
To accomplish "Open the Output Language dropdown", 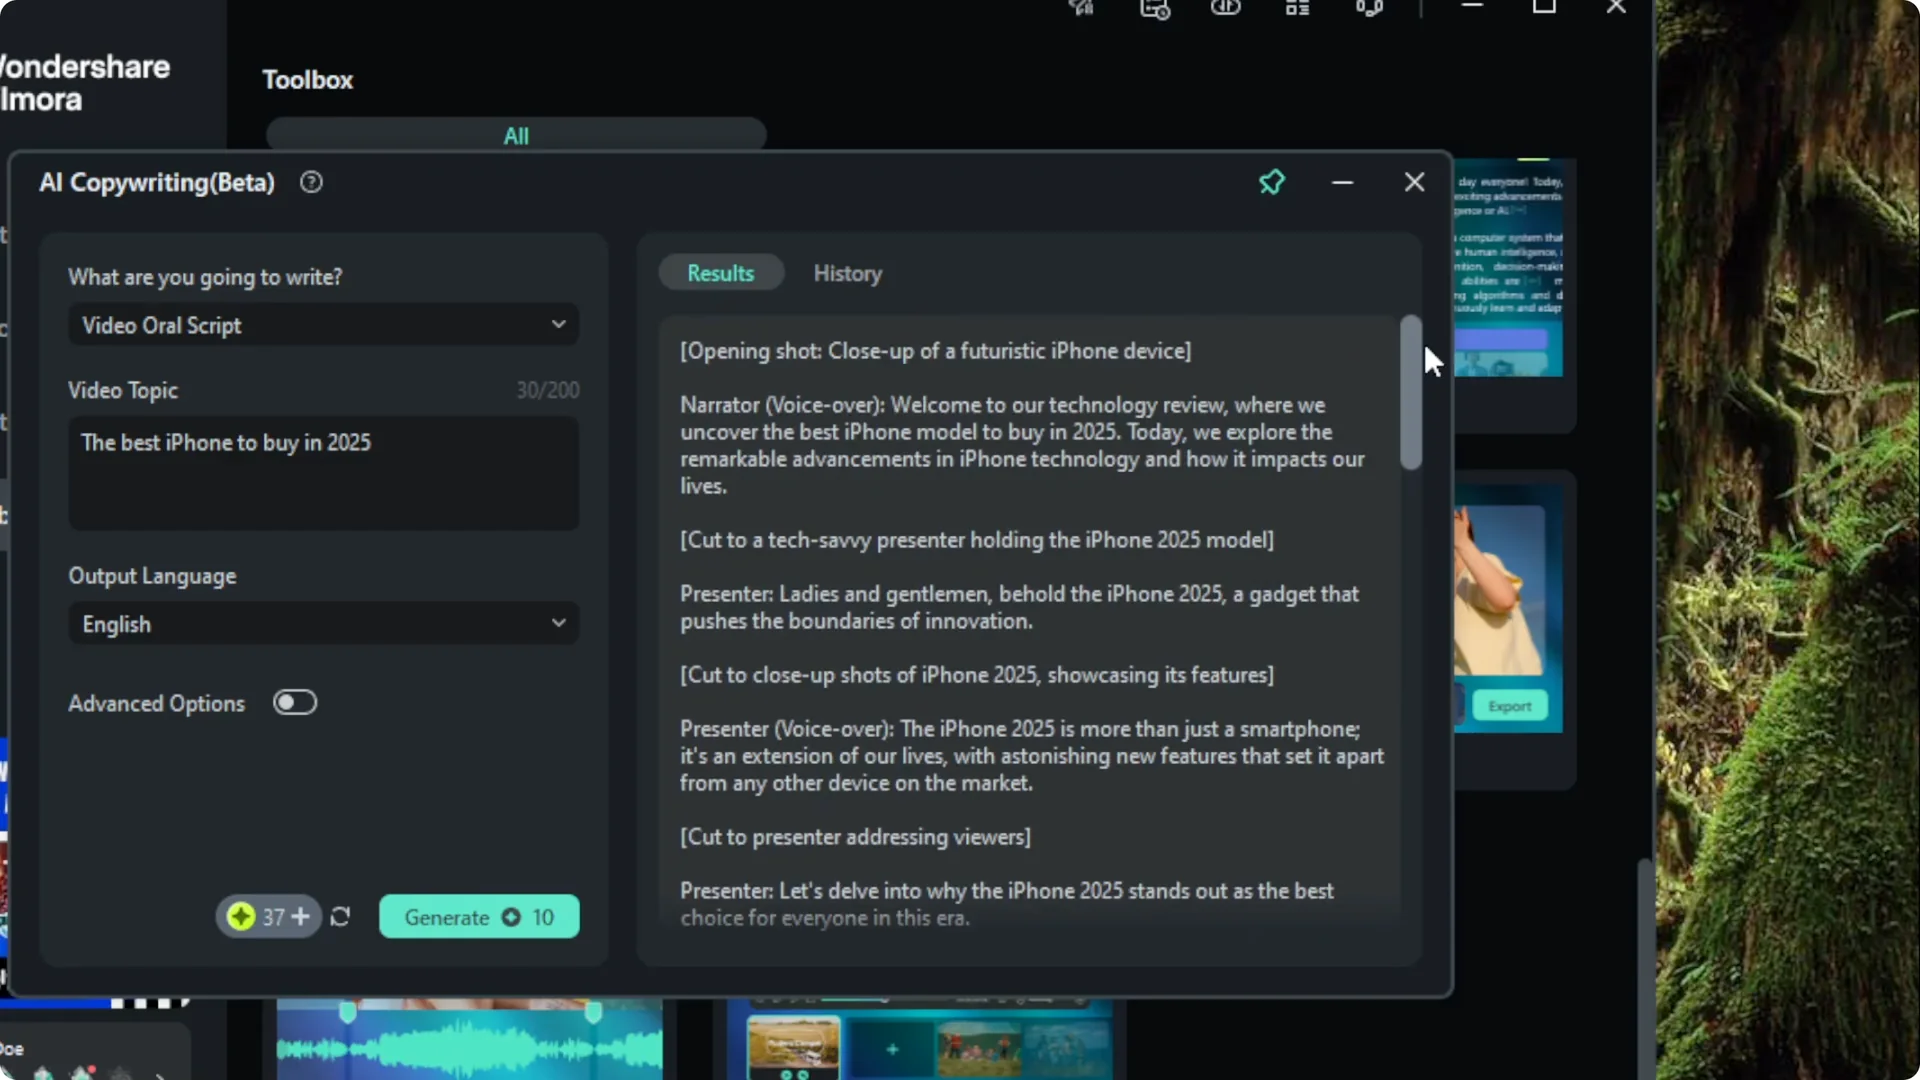I will click(322, 623).
